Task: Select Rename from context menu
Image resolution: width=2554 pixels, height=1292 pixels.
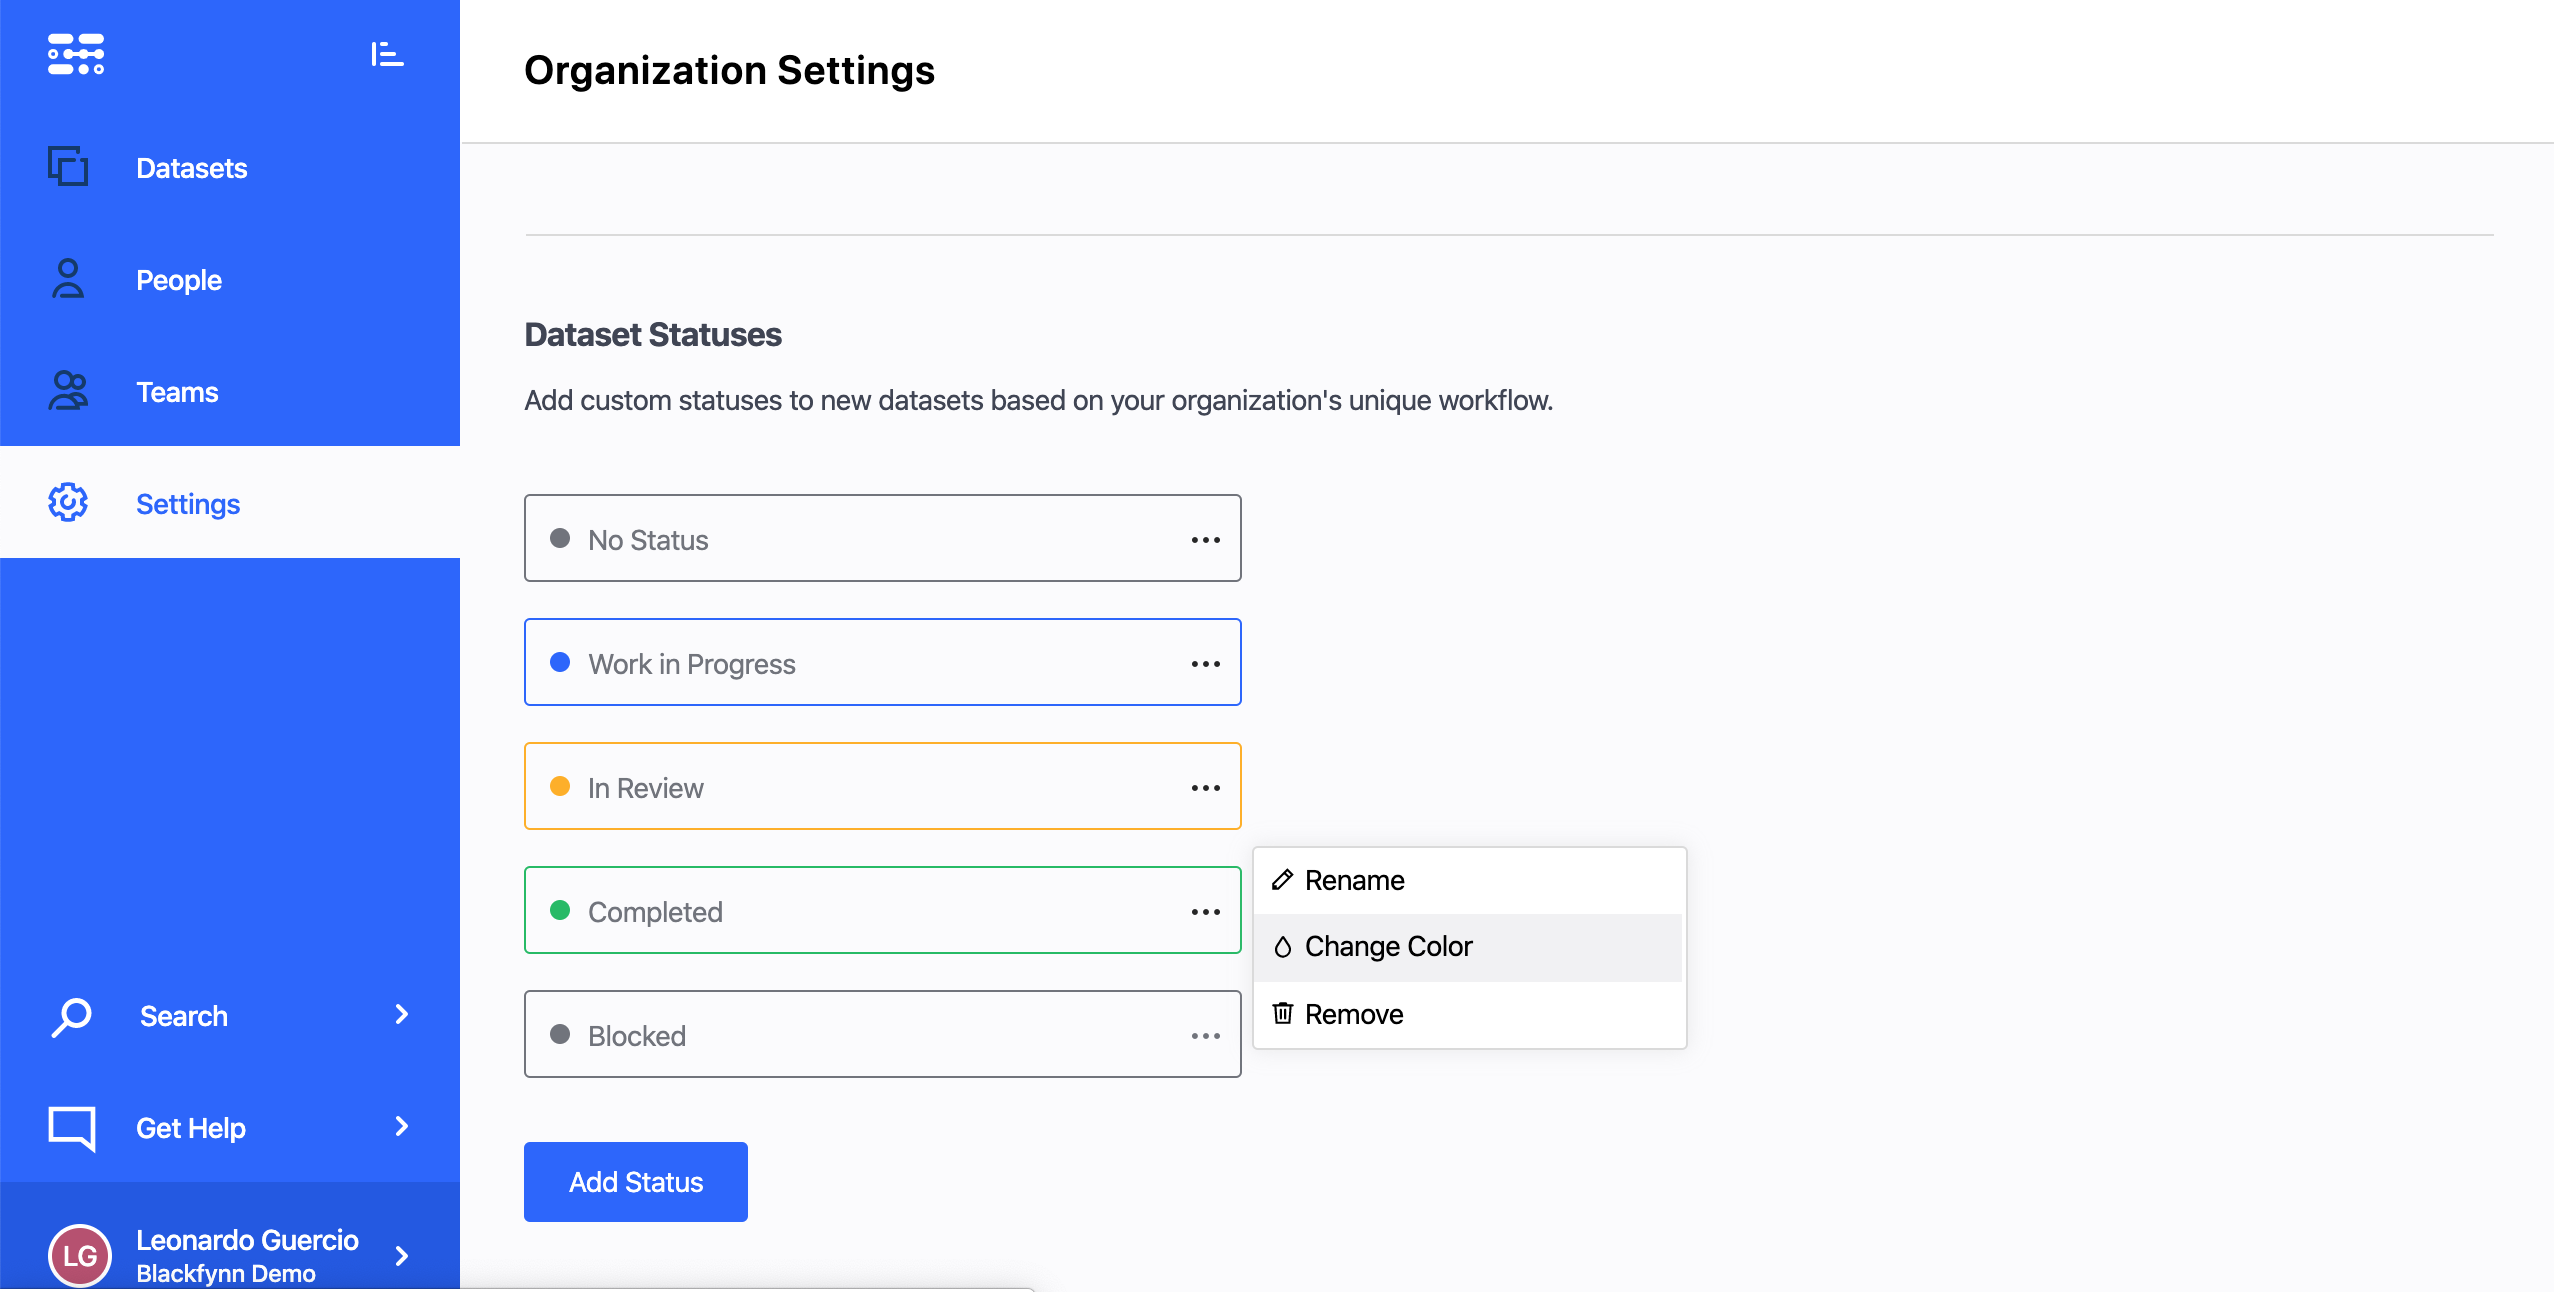Action: [x=1355, y=880]
